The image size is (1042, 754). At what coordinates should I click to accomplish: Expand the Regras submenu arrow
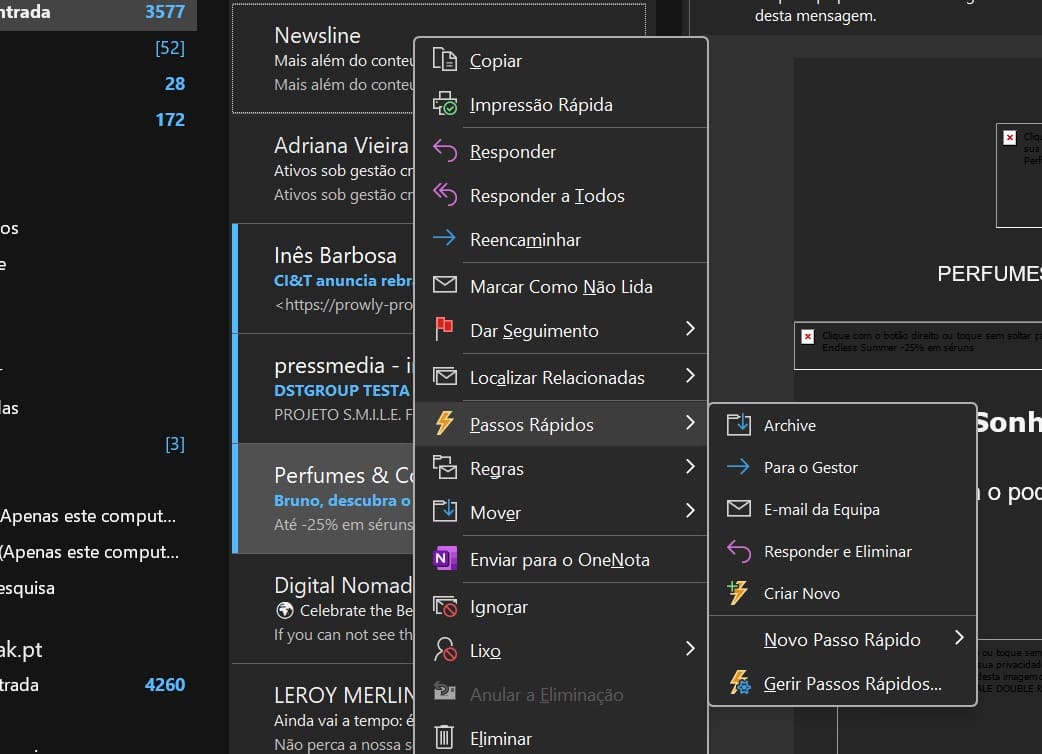pyautogui.click(x=689, y=467)
